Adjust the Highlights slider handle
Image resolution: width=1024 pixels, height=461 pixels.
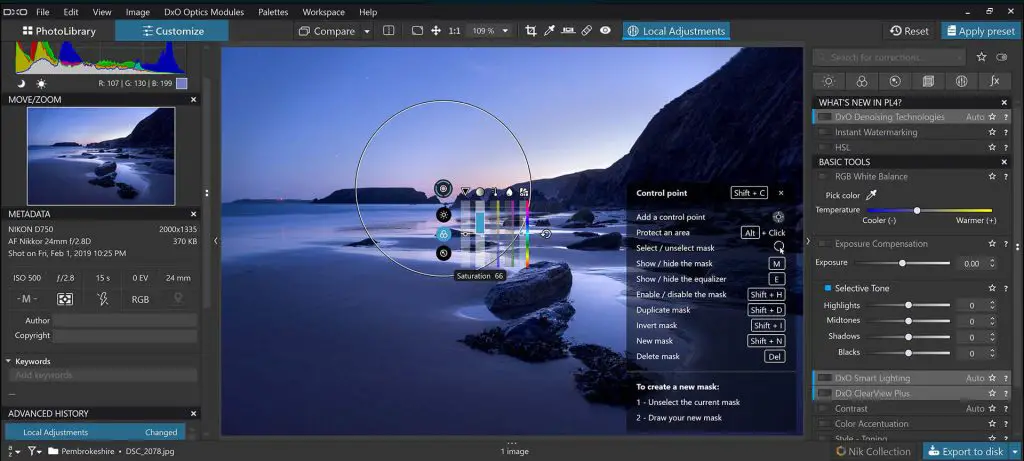point(908,305)
